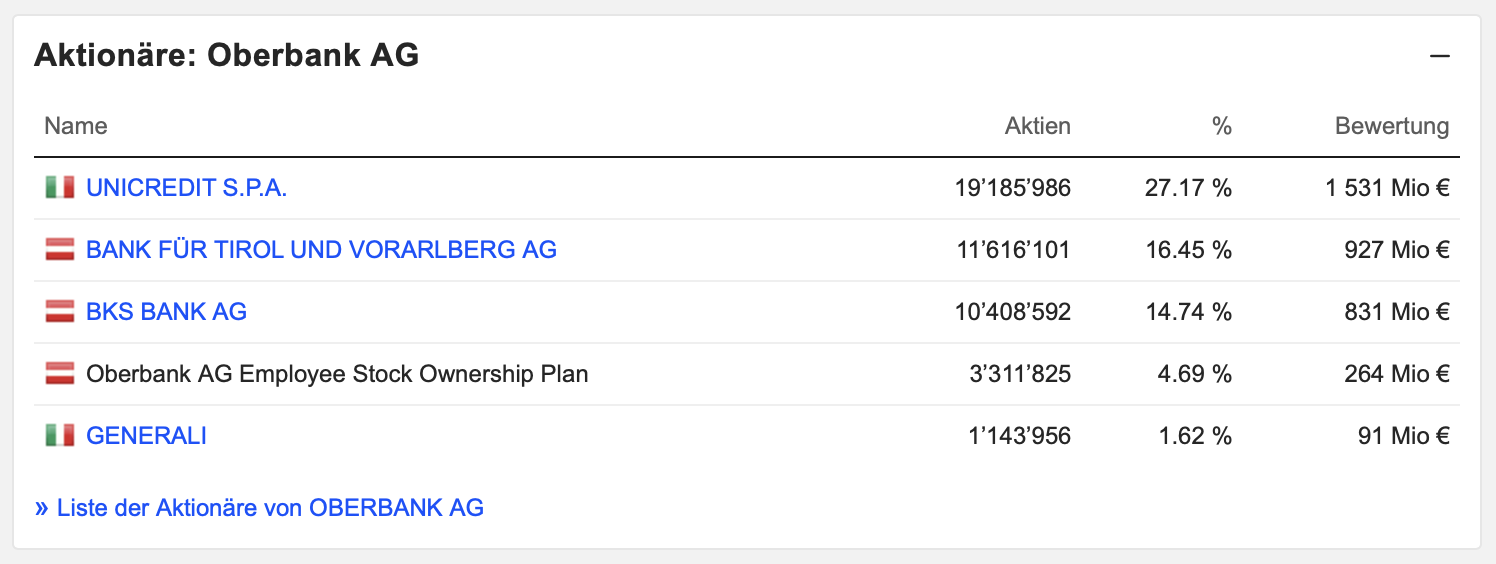
Task: Click the panel title Aktionäre: Oberbank AG
Action: point(226,56)
